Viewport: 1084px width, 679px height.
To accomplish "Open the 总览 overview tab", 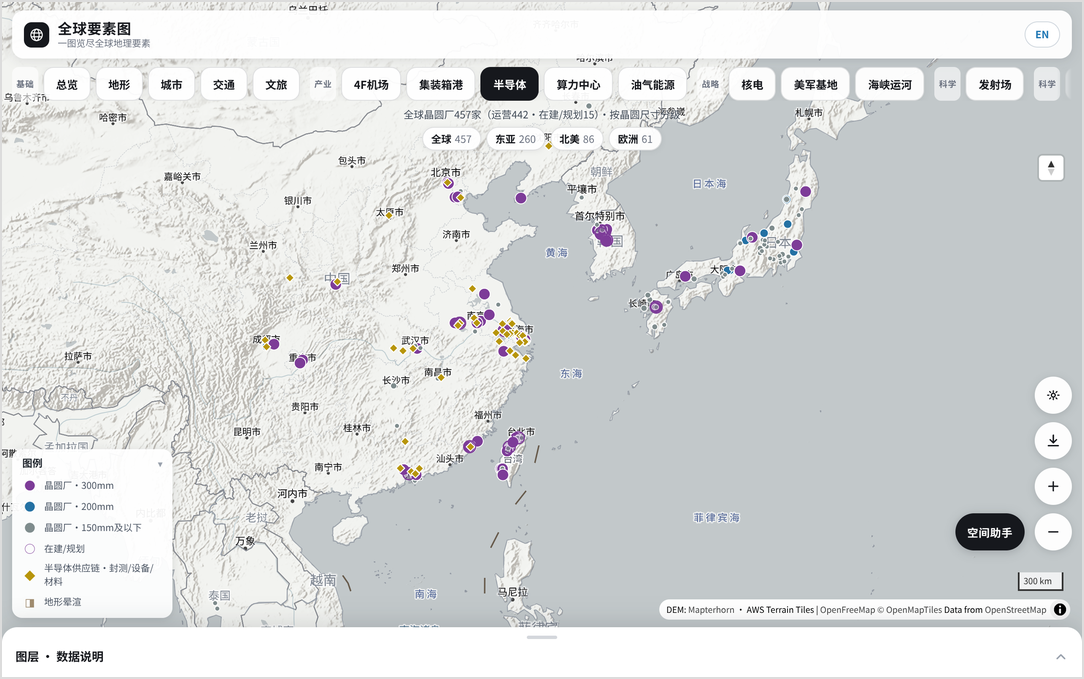I will (x=67, y=84).
